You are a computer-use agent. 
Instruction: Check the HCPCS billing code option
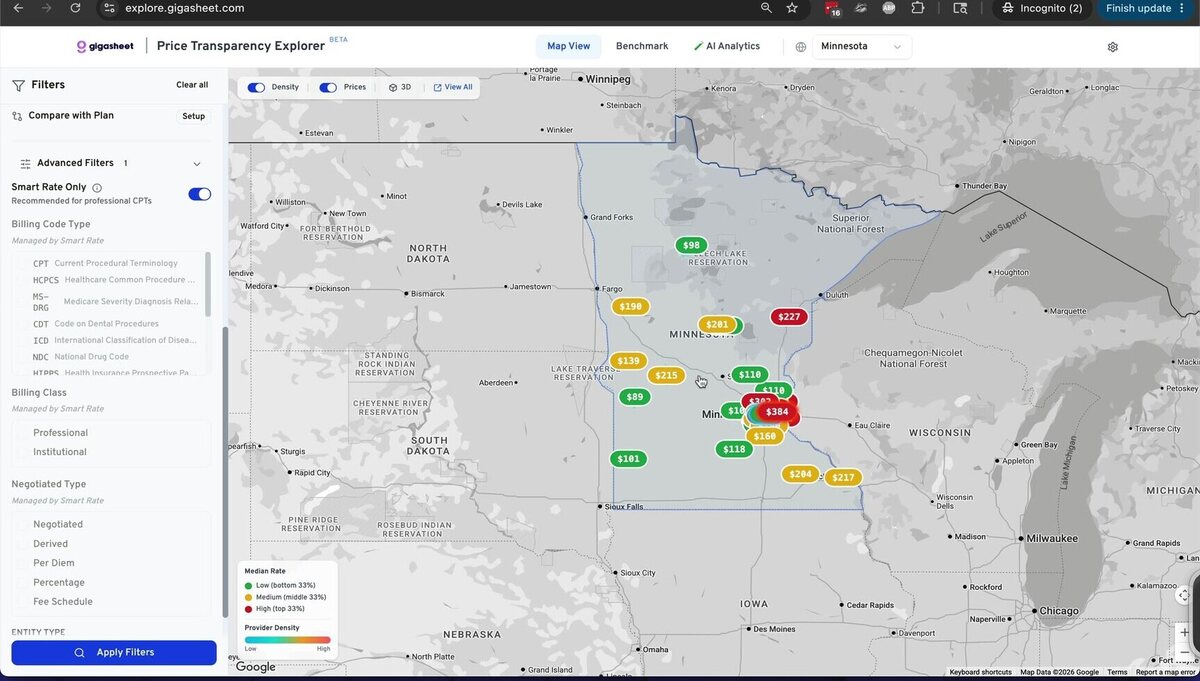pyautogui.click(x=24, y=280)
